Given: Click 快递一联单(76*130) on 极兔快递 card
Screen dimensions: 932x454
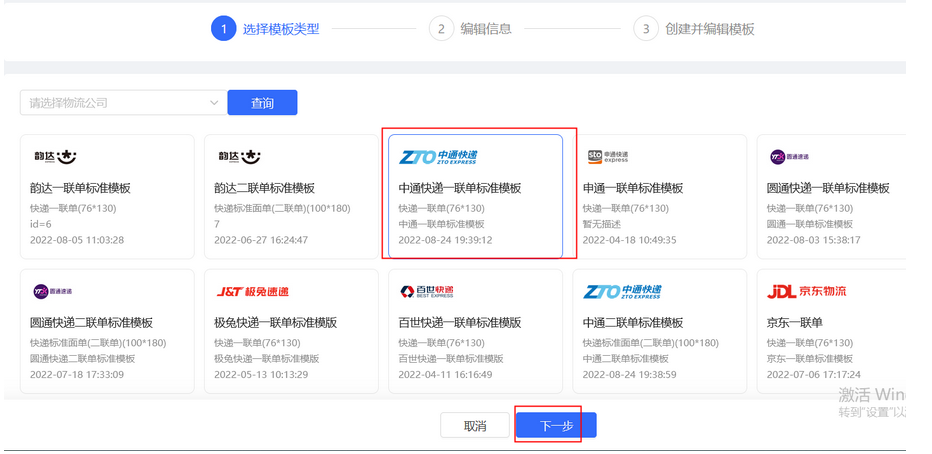Looking at the screenshot, I should [x=257, y=343].
